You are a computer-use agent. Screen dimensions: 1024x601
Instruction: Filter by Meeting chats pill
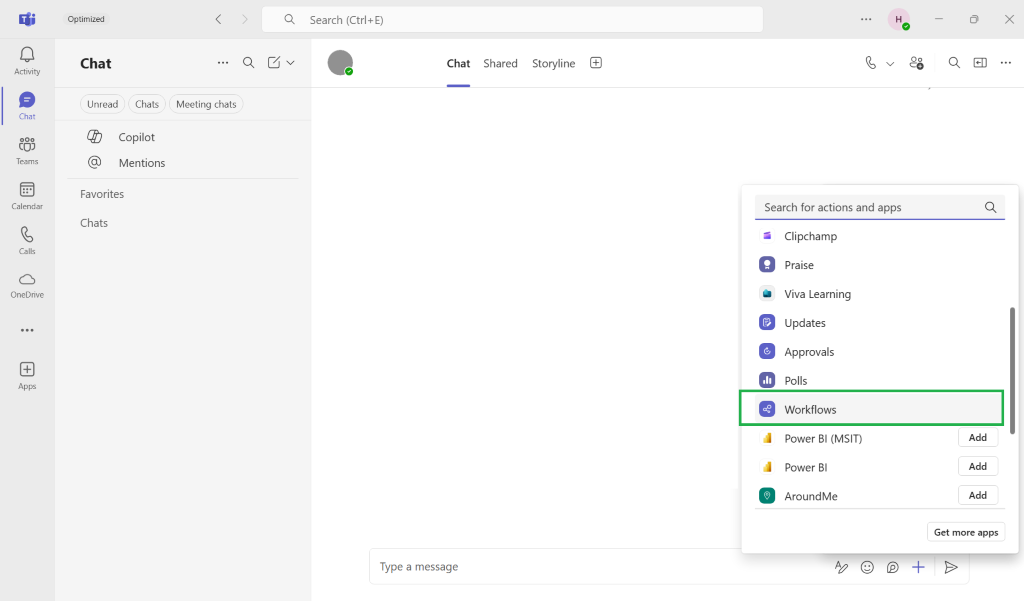206,104
